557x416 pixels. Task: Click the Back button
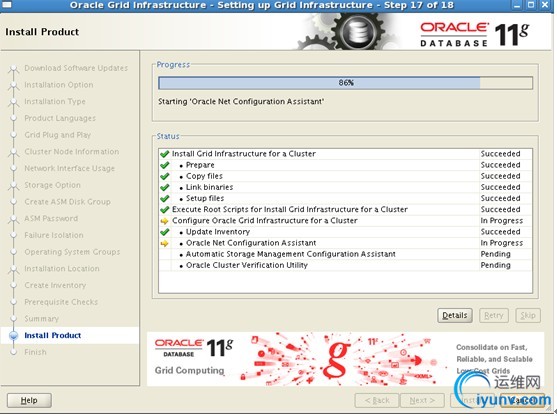(377, 400)
